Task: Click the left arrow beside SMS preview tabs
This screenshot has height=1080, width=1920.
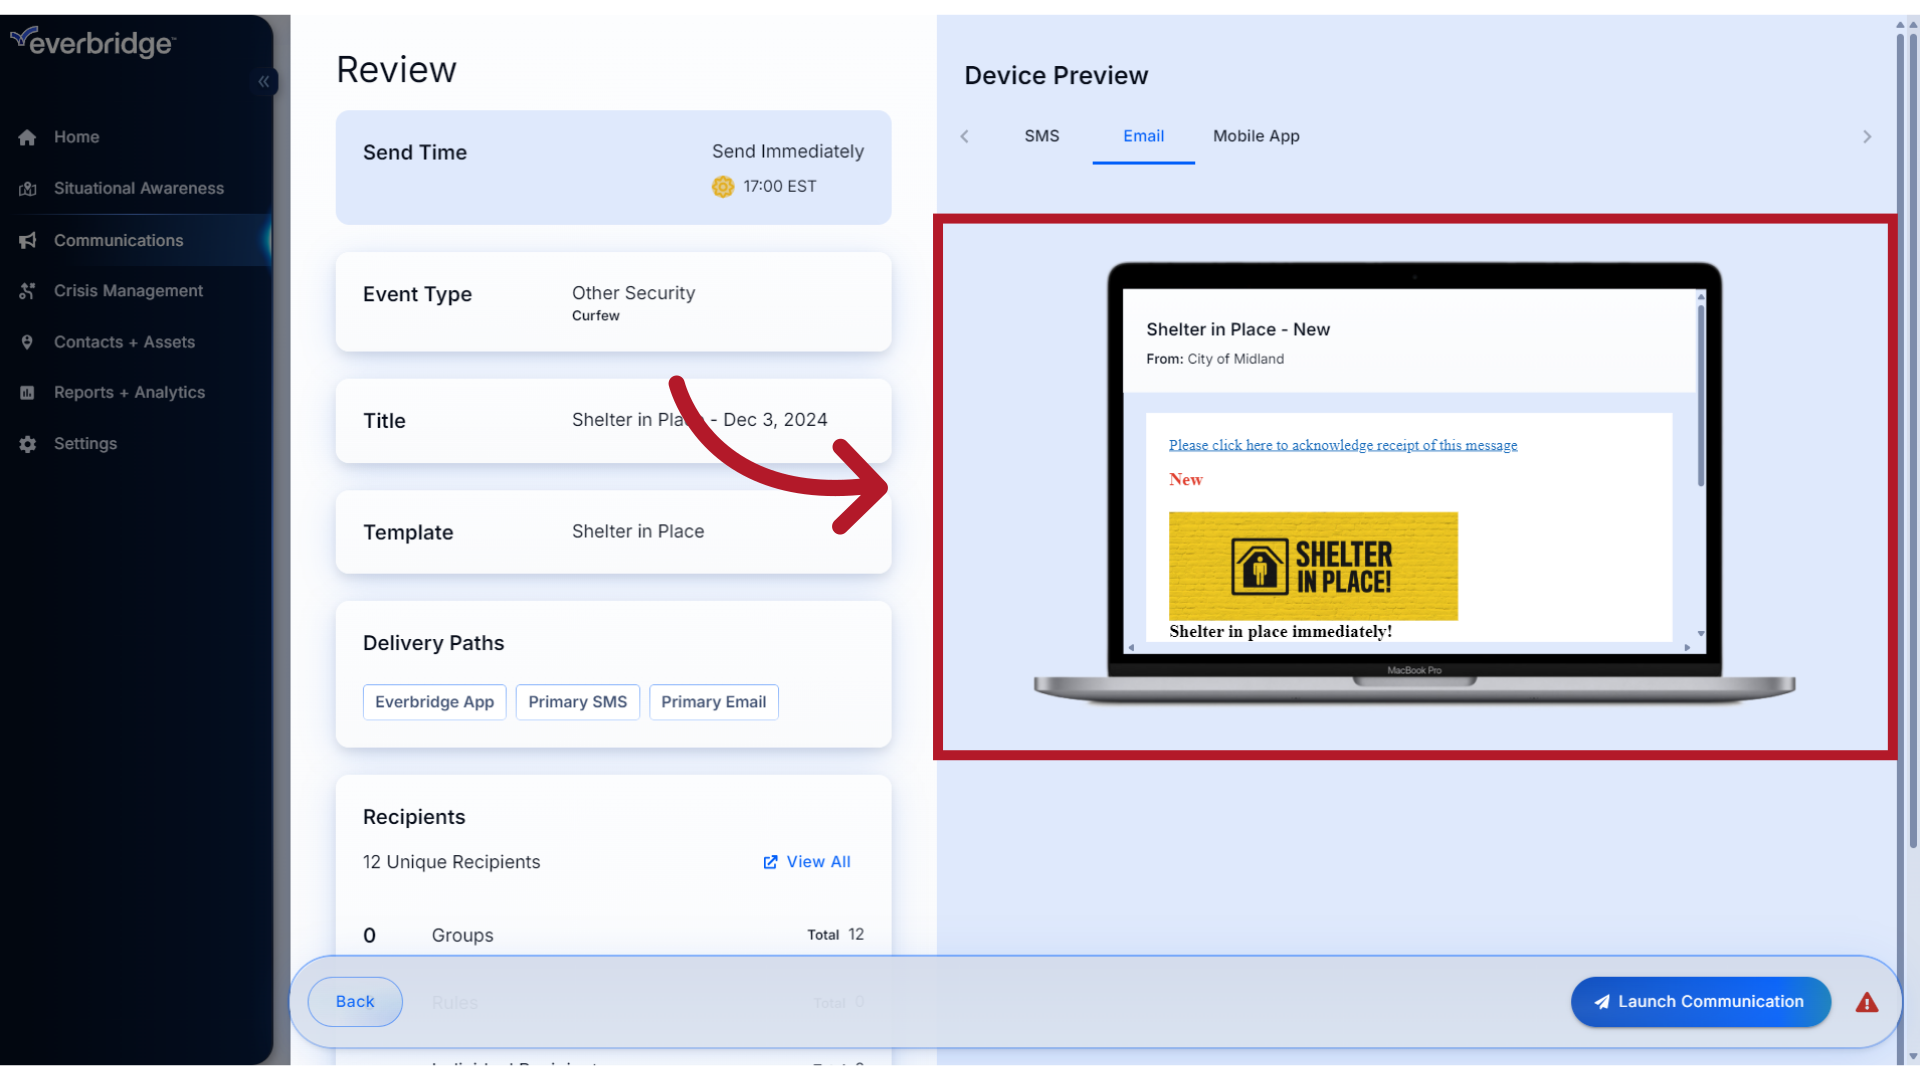Action: coord(964,136)
